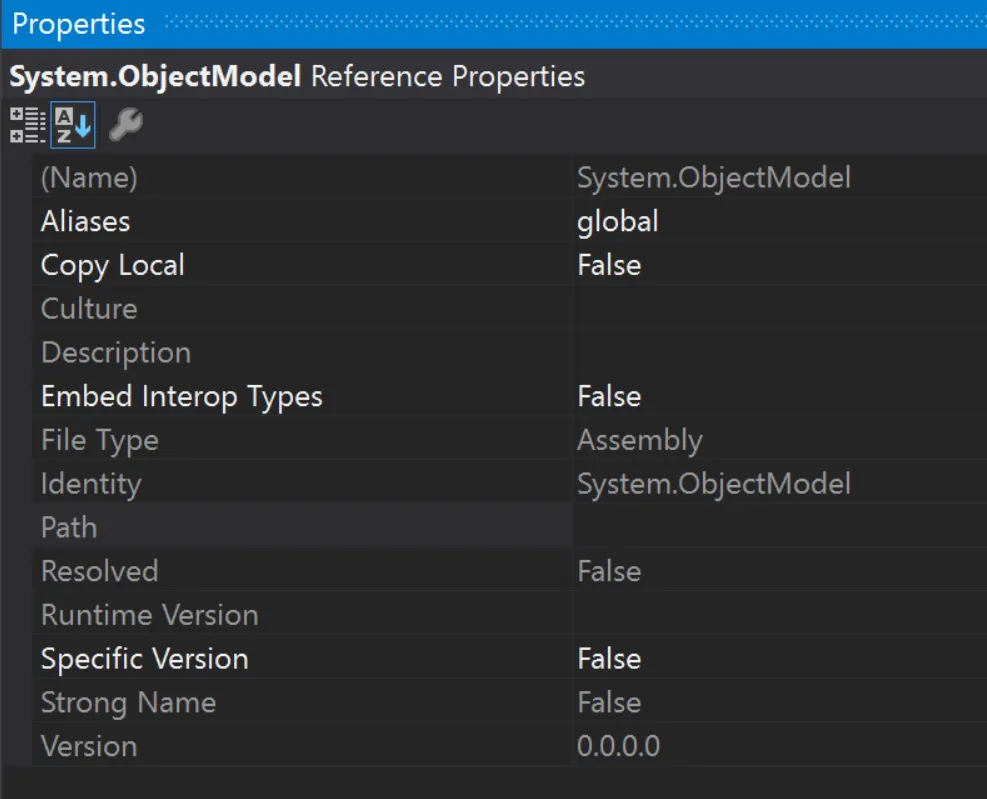Switch to Categorized property view
987x799 pixels.
coord(27,126)
